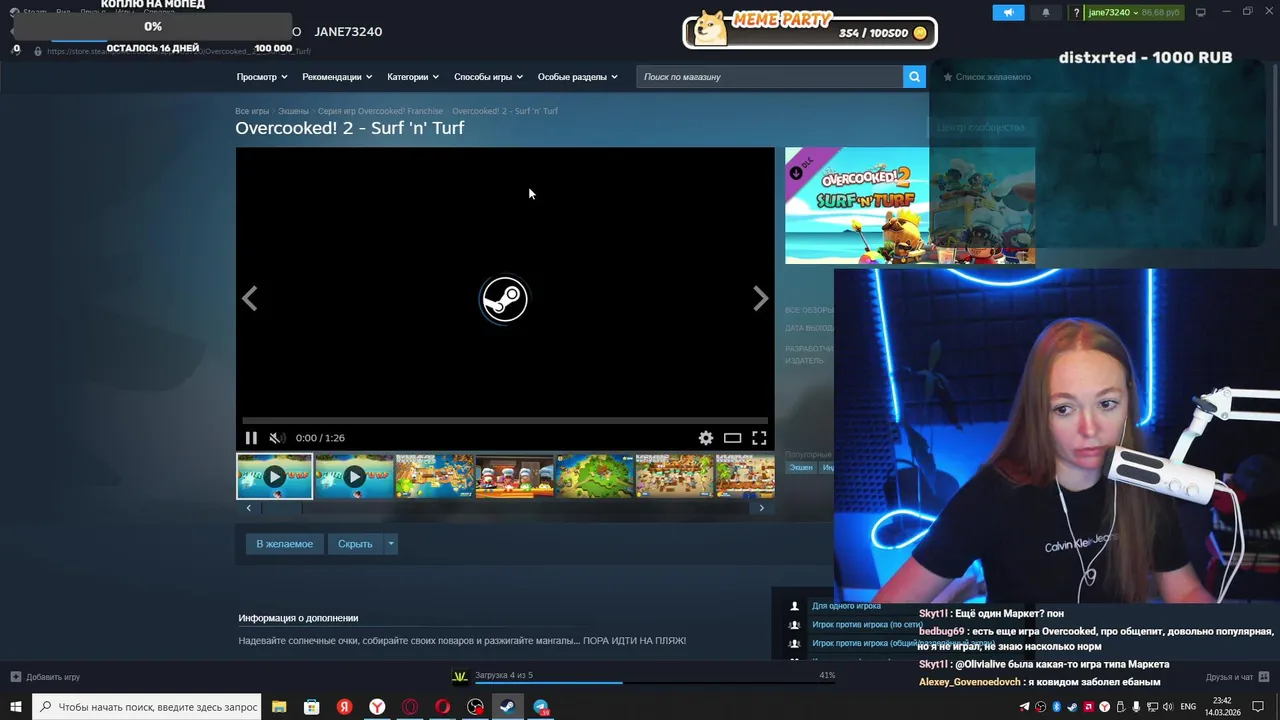Open Opera browser red icon in taskbar
This screenshot has height=720, width=1280.
click(x=442, y=707)
